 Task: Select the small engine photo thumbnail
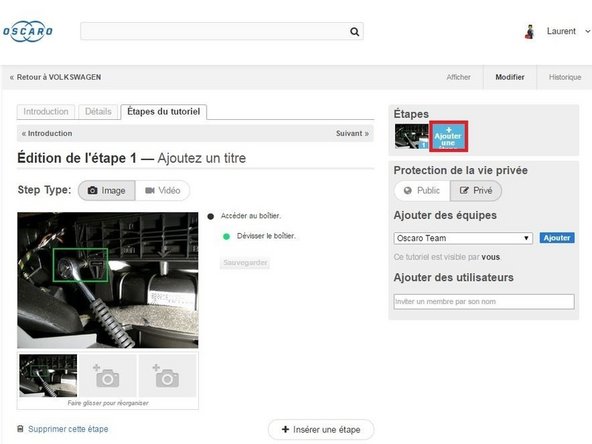pos(48,376)
